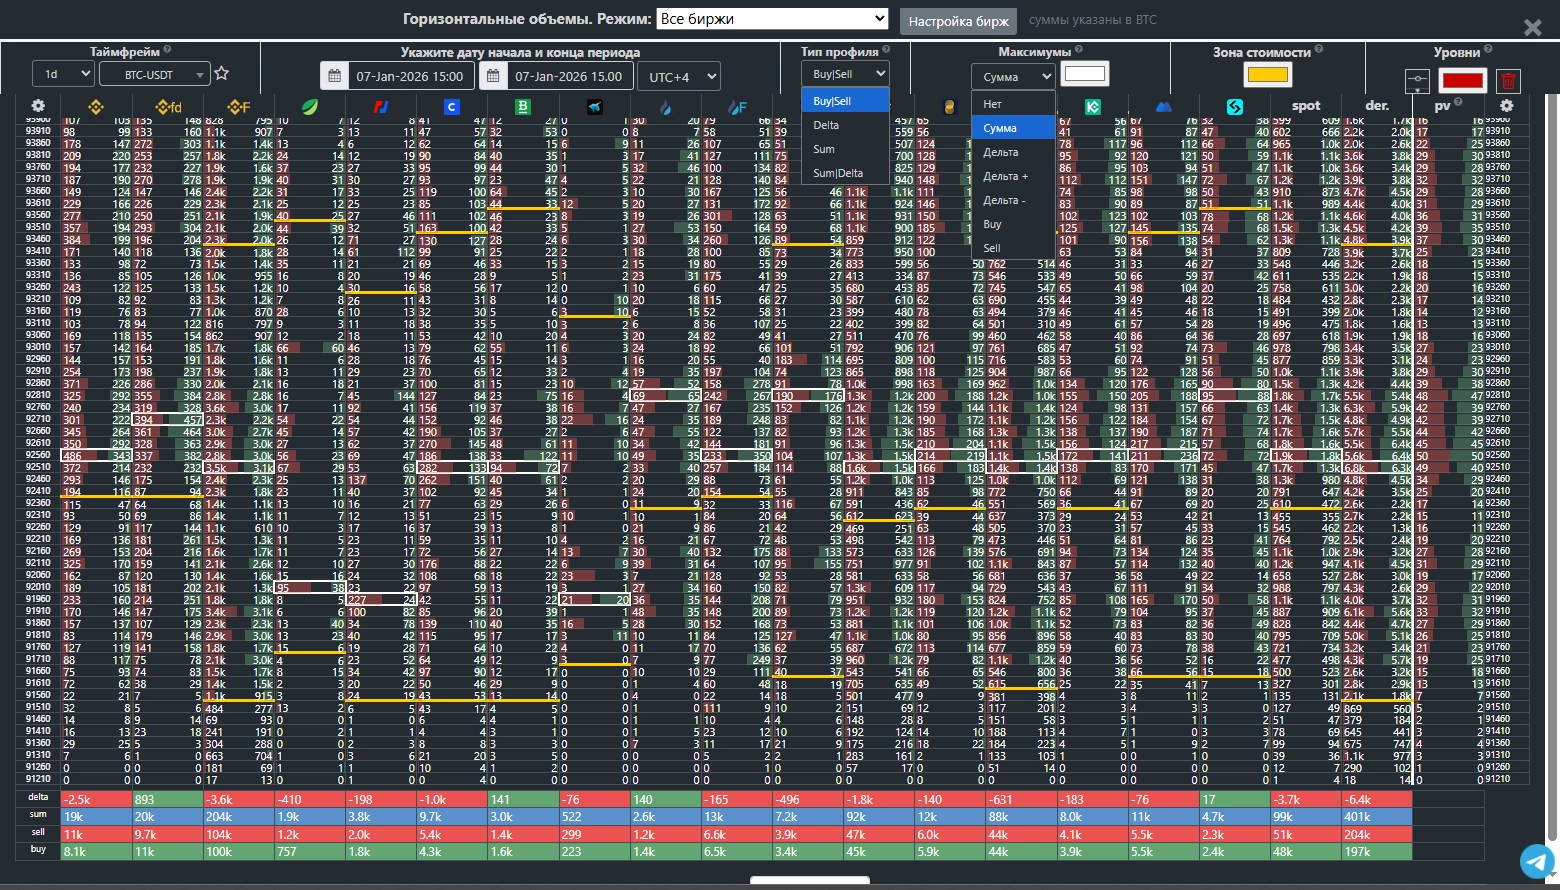Open the start date calendar picker
Image resolution: width=1560 pixels, height=890 pixels.
(x=334, y=76)
